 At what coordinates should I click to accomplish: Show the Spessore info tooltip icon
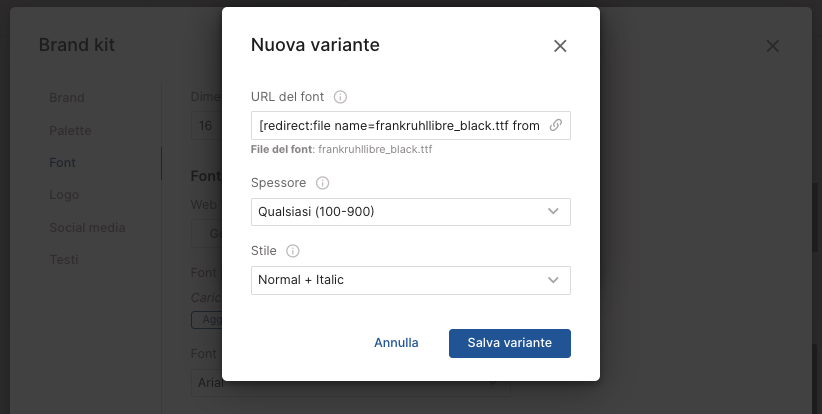click(322, 184)
